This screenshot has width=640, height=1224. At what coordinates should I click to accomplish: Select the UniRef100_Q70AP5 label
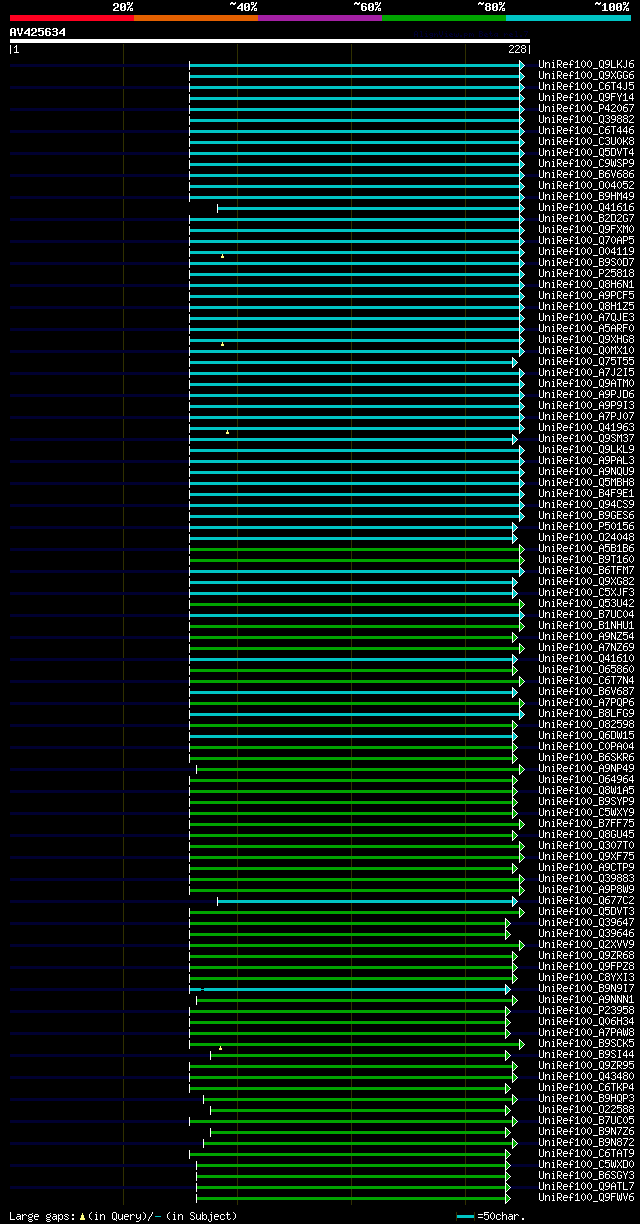(586, 240)
